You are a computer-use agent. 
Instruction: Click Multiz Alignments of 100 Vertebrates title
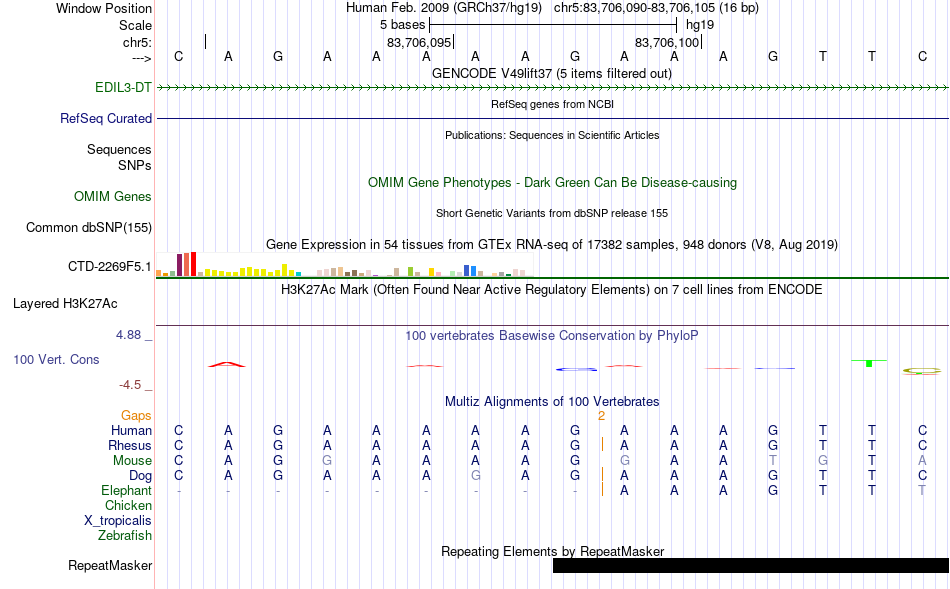pos(552,401)
